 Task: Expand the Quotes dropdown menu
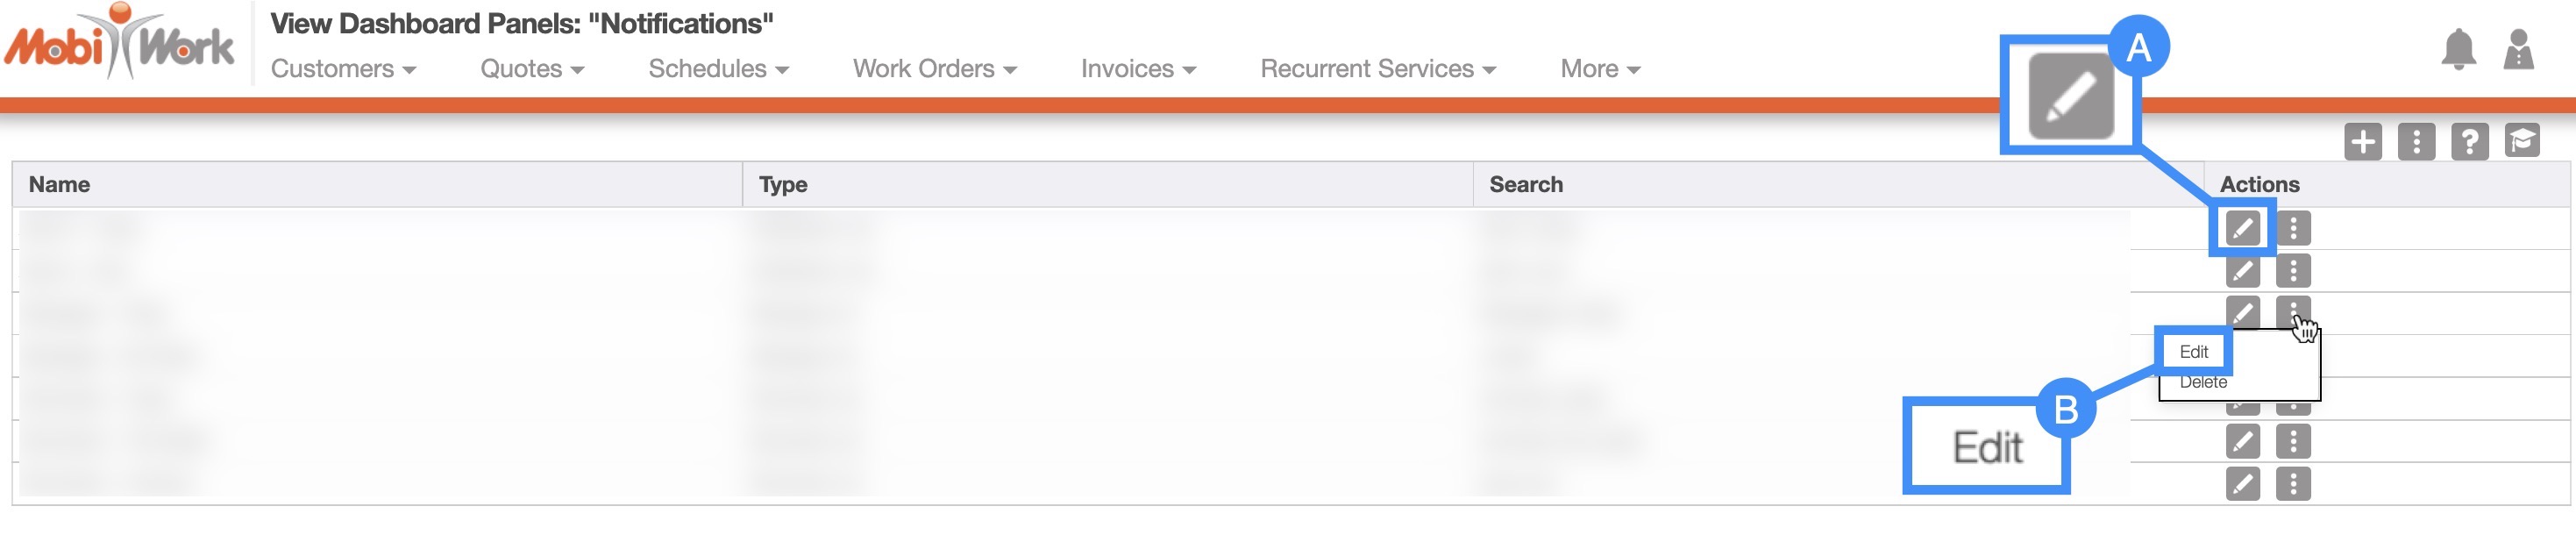coord(532,69)
